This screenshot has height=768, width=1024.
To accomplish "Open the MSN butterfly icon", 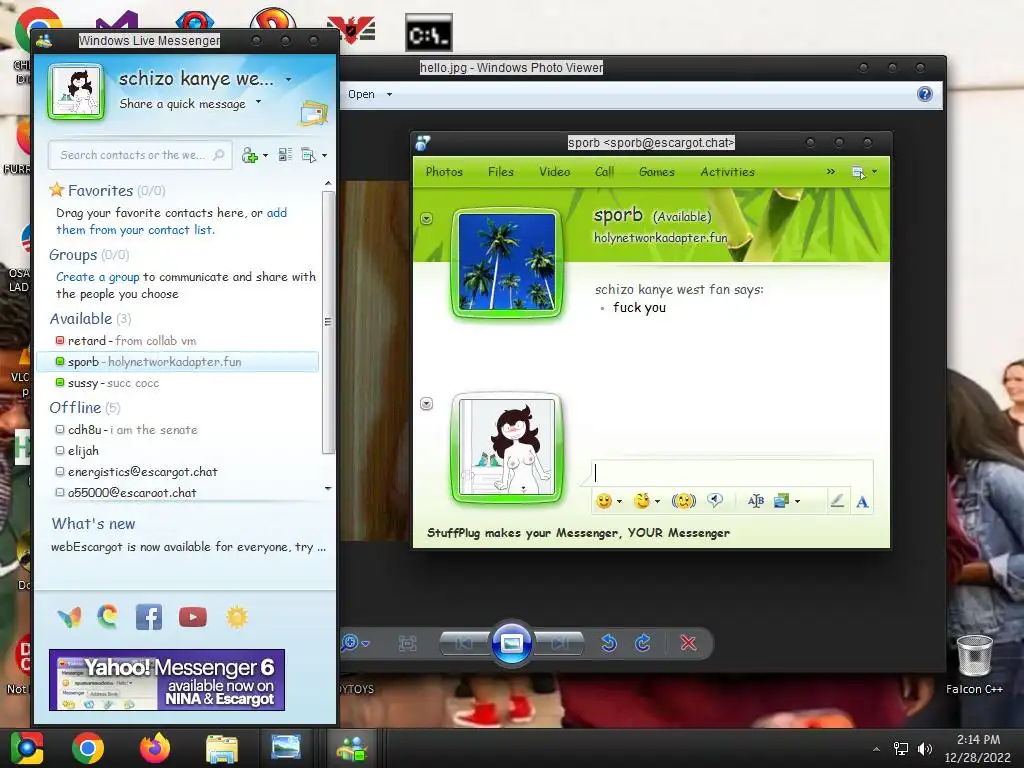I will click(69, 617).
